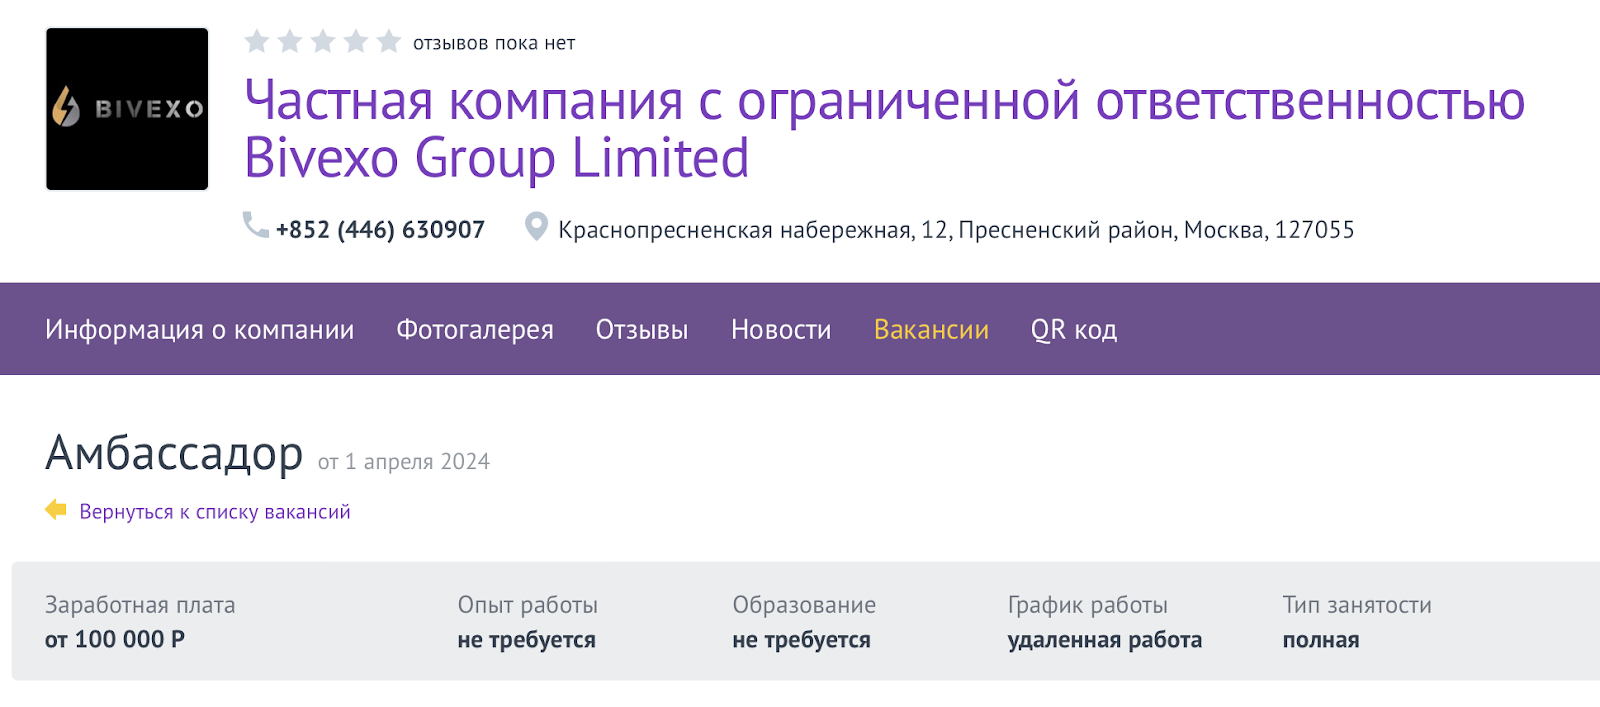The height and width of the screenshot is (707, 1600).
Task: Rate with the first star
Action: 257,41
